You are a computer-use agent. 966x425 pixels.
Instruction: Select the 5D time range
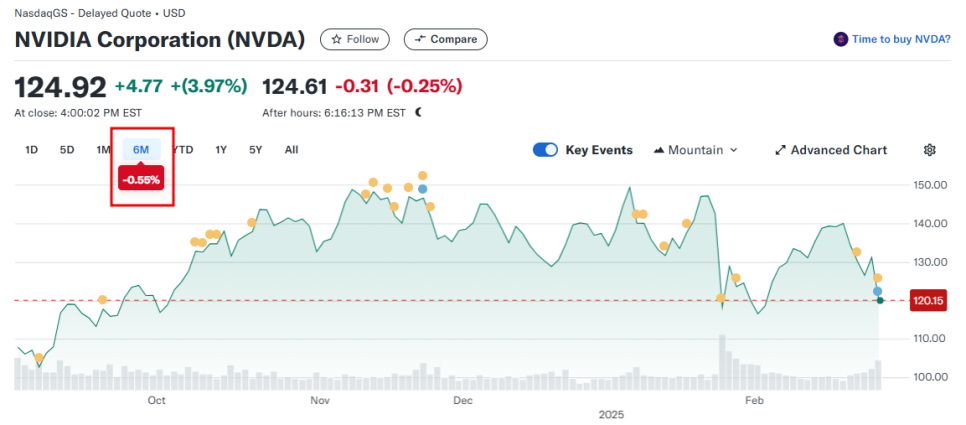(x=67, y=150)
